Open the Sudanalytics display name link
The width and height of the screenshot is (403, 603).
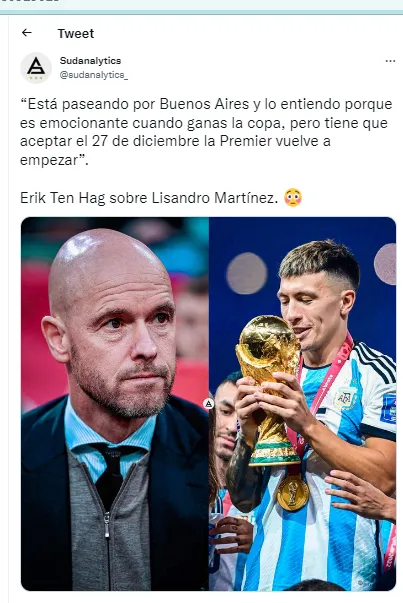point(90,61)
